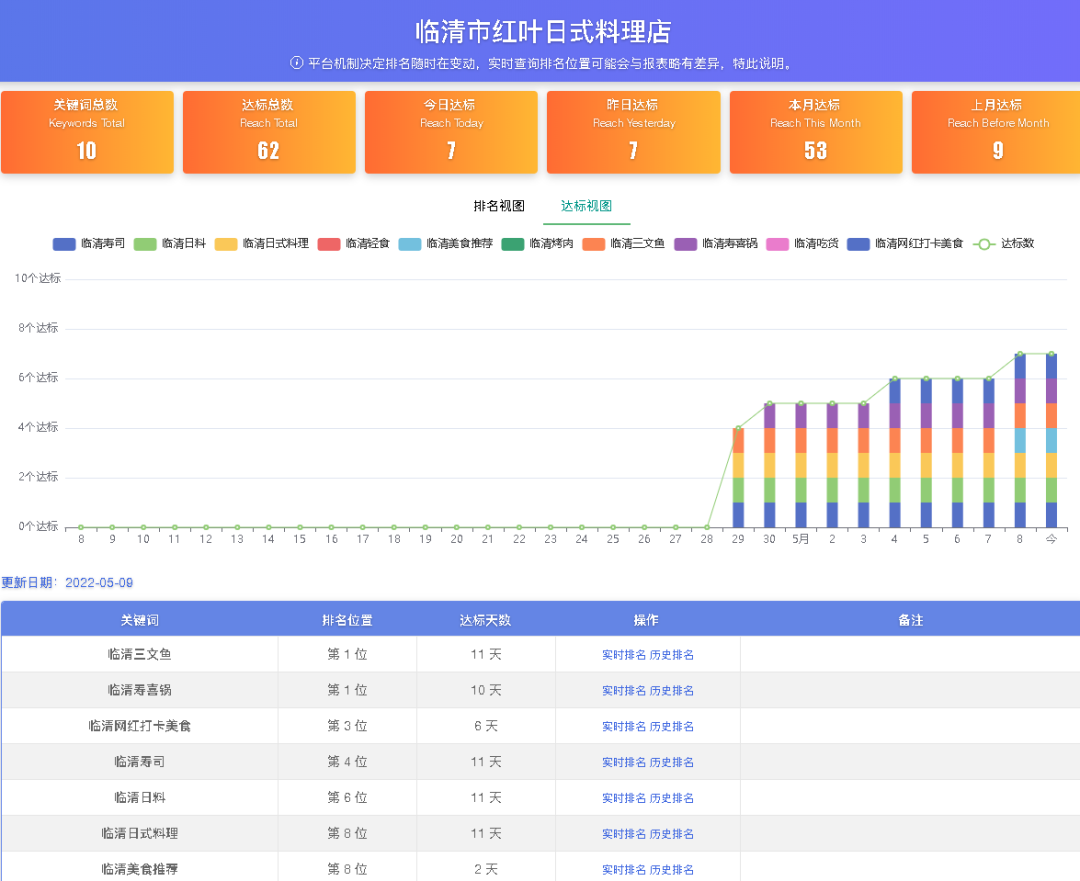The width and height of the screenshot is (1080, 881).
Task: Open 历史排名 for 临清日料
Action: pyautogui.click(x=672, y=798)
